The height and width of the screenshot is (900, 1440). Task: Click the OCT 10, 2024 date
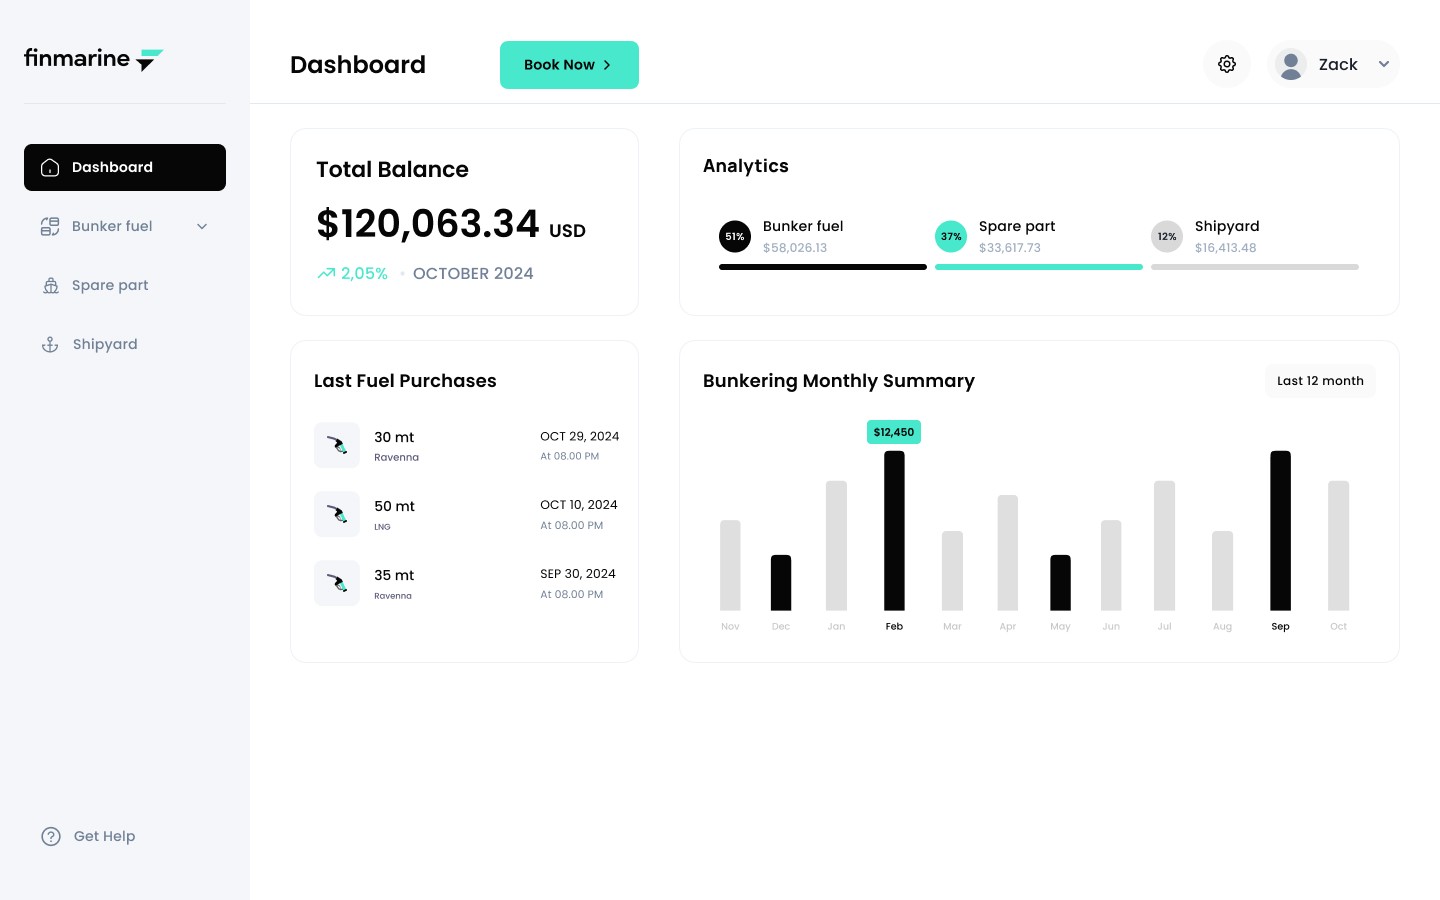tap(579, 505)
